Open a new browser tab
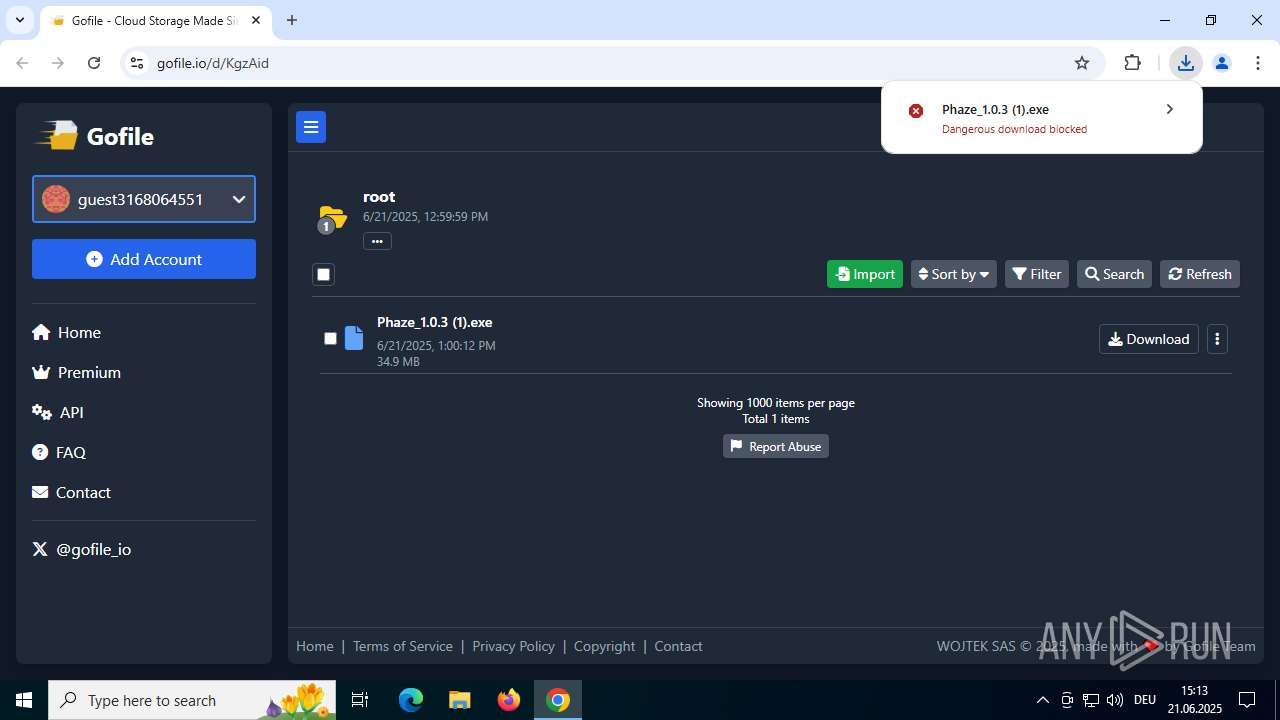 (292, 20)
